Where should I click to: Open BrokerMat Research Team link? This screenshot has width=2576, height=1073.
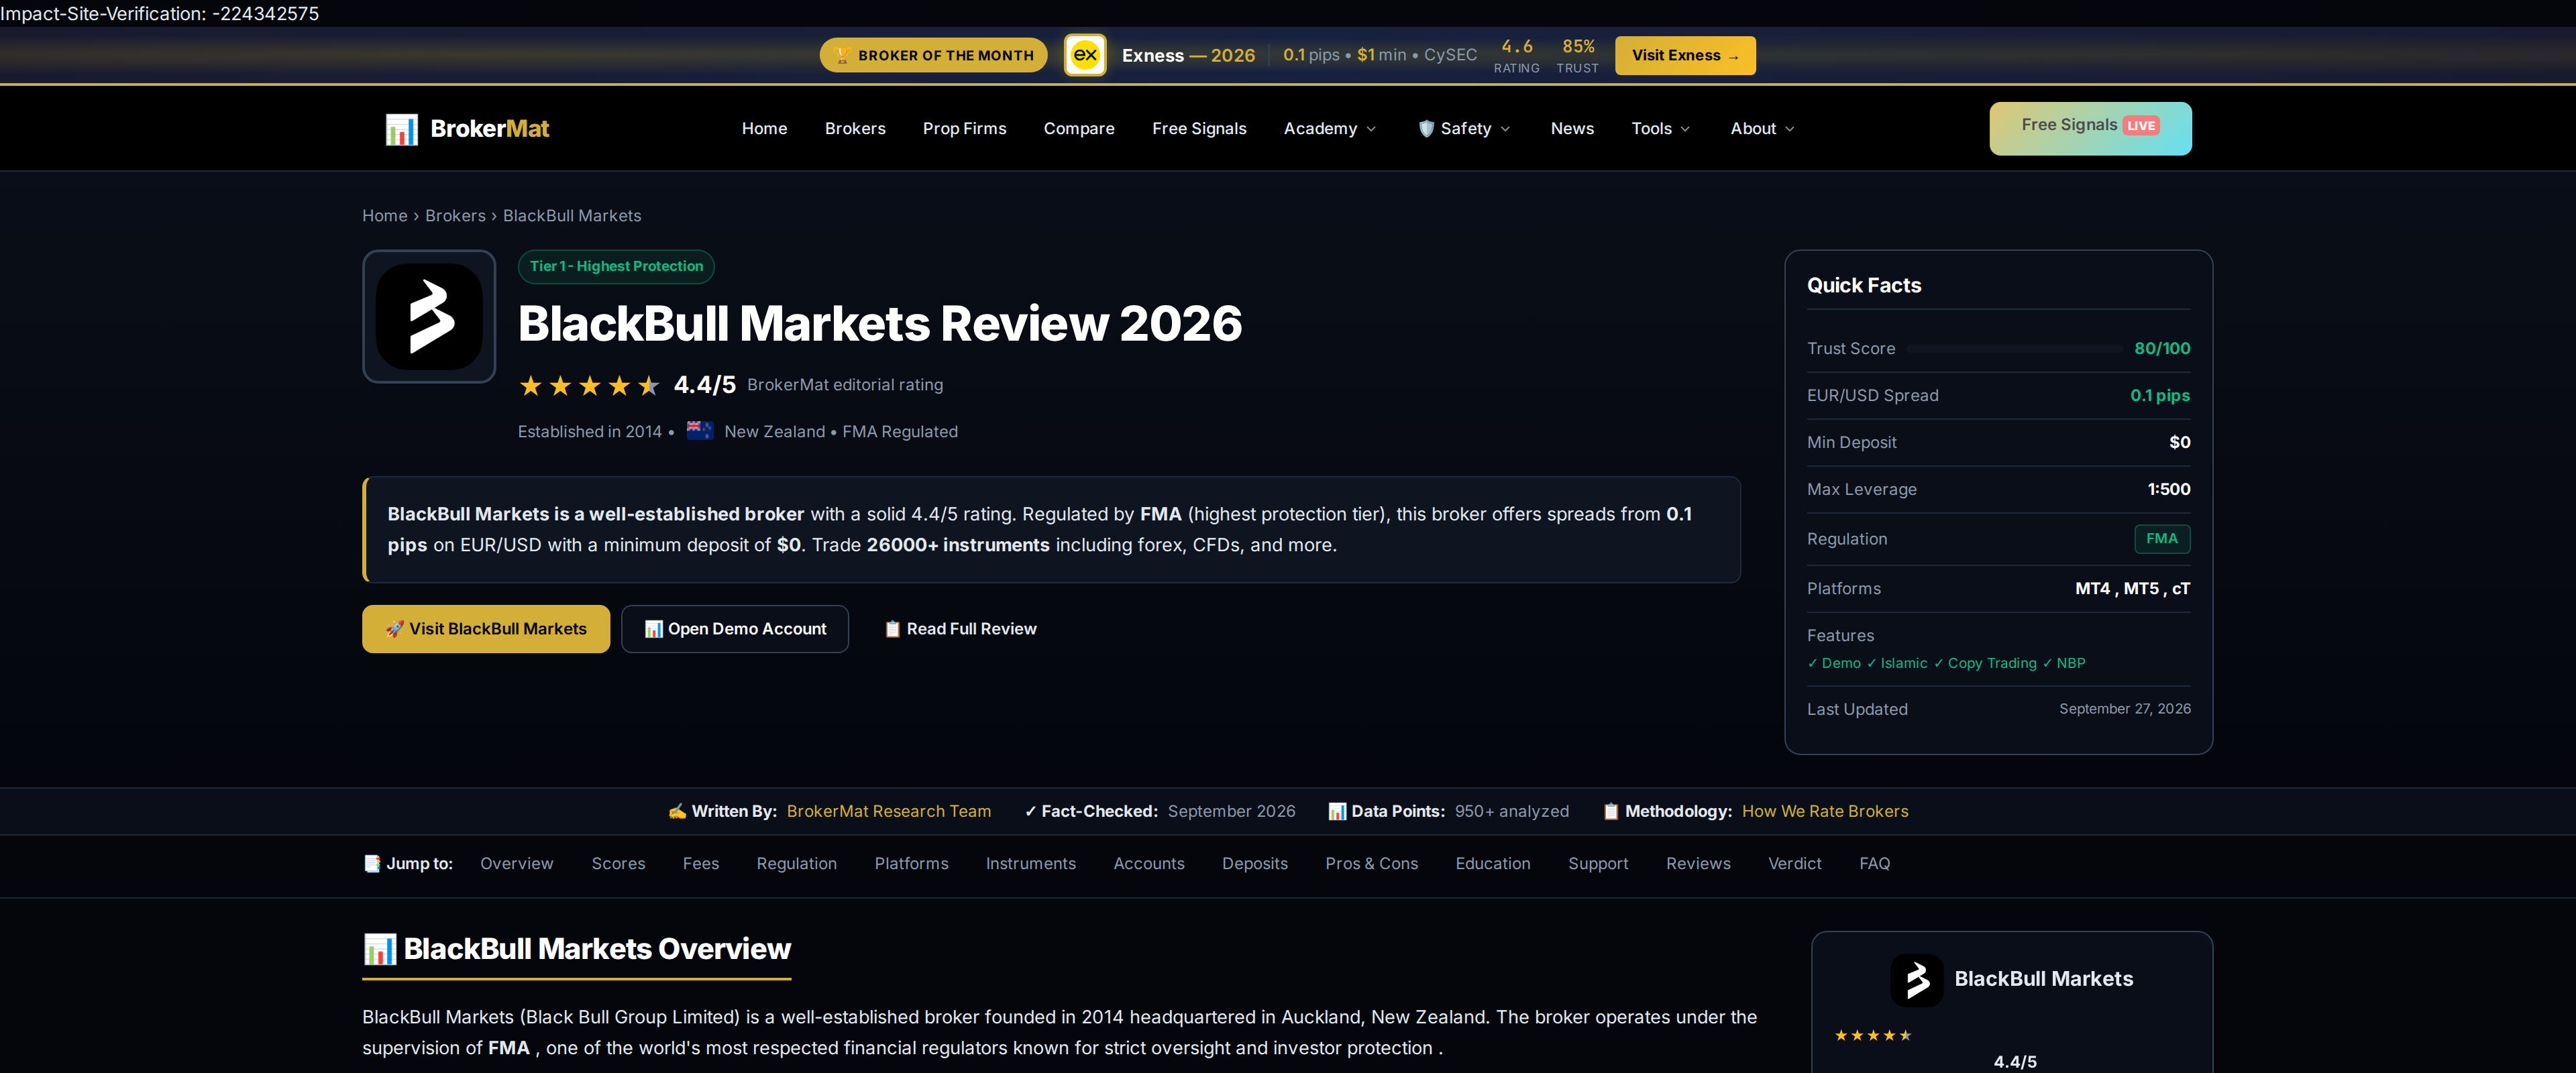pyautogui.click(x=889, y=811)
